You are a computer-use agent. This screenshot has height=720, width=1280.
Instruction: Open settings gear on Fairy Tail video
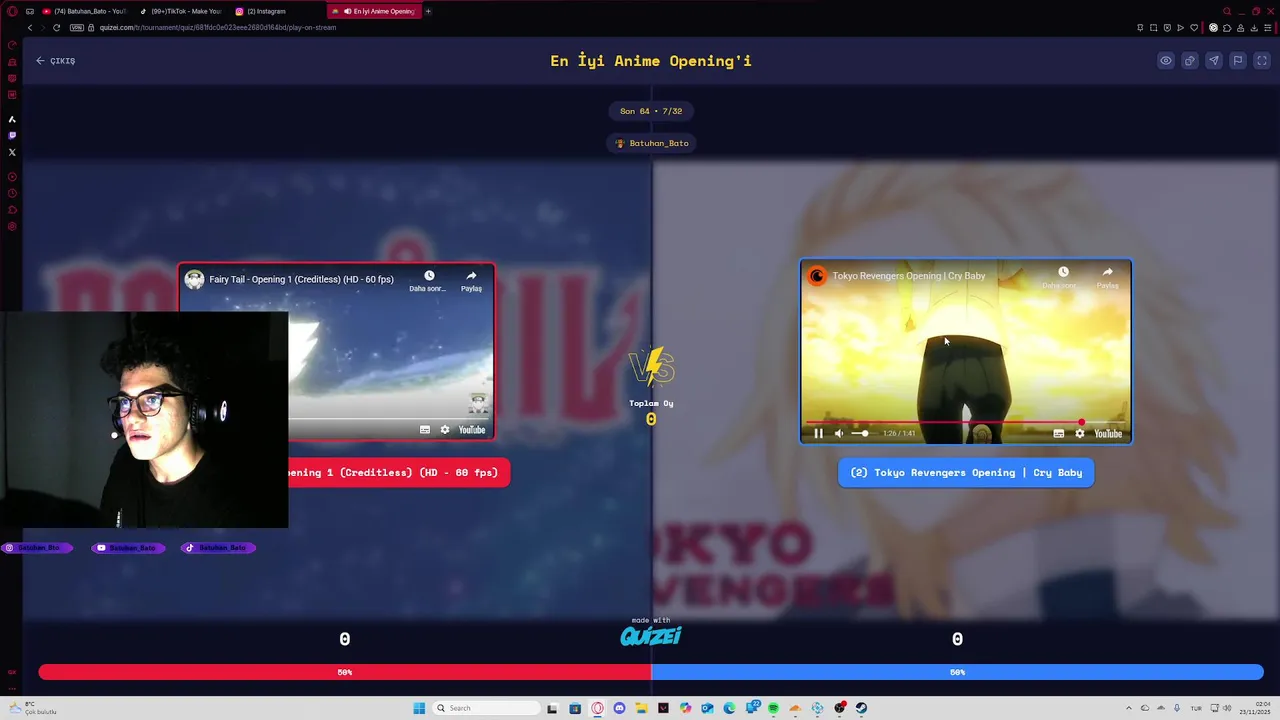tap(445, 430)
